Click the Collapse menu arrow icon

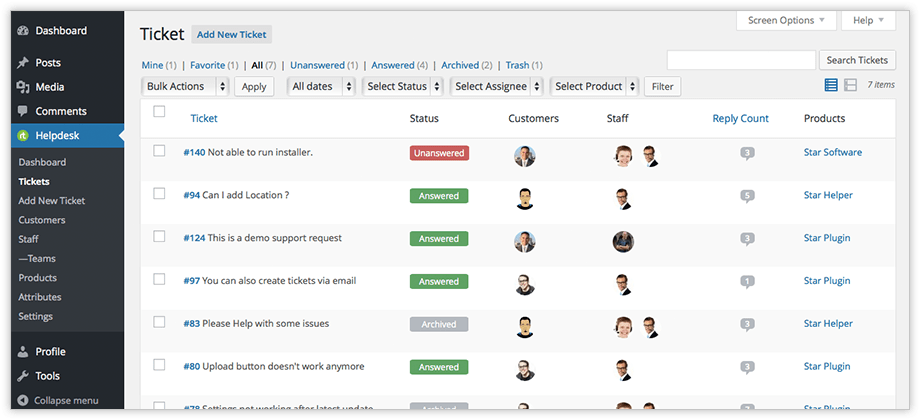point(23,401)
